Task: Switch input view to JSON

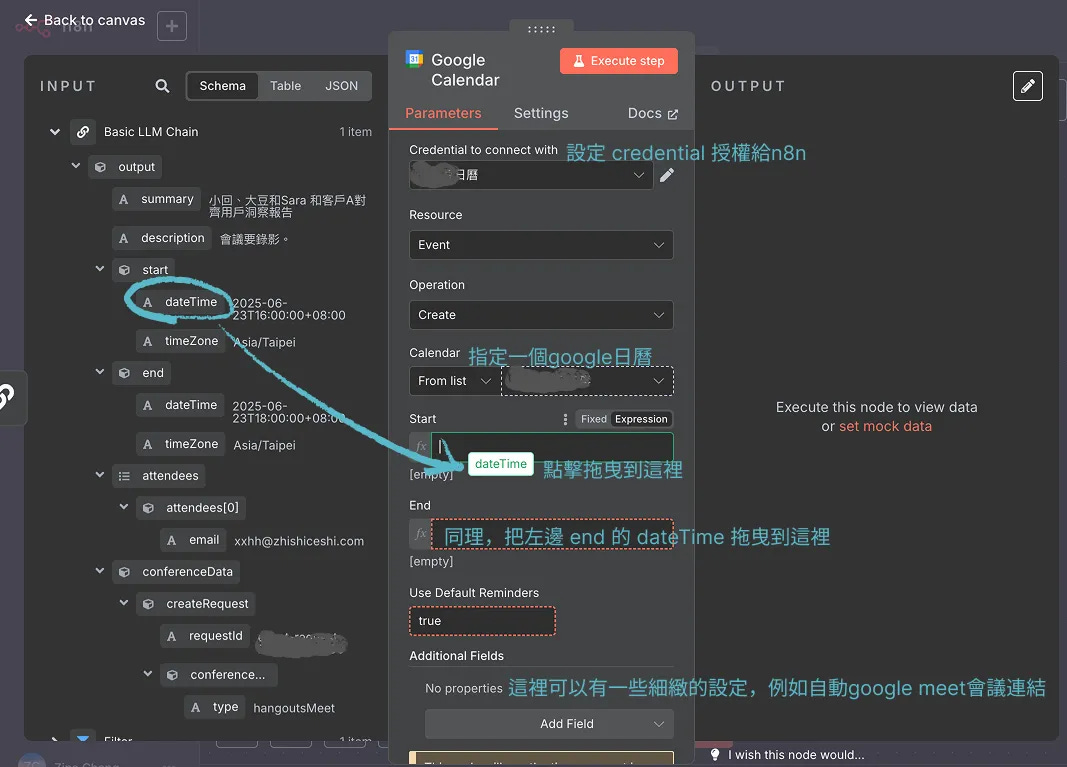Action: 341,86
